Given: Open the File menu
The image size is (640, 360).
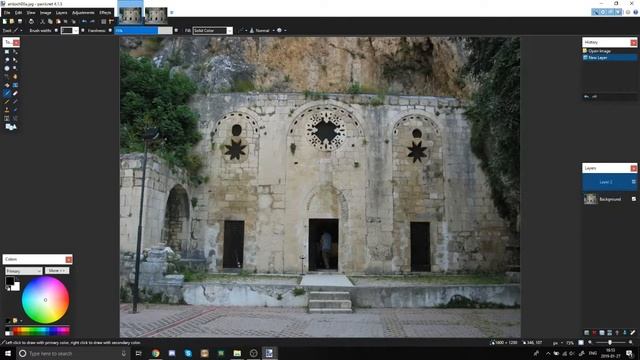Looking at the screenshot, I should 7,13.
